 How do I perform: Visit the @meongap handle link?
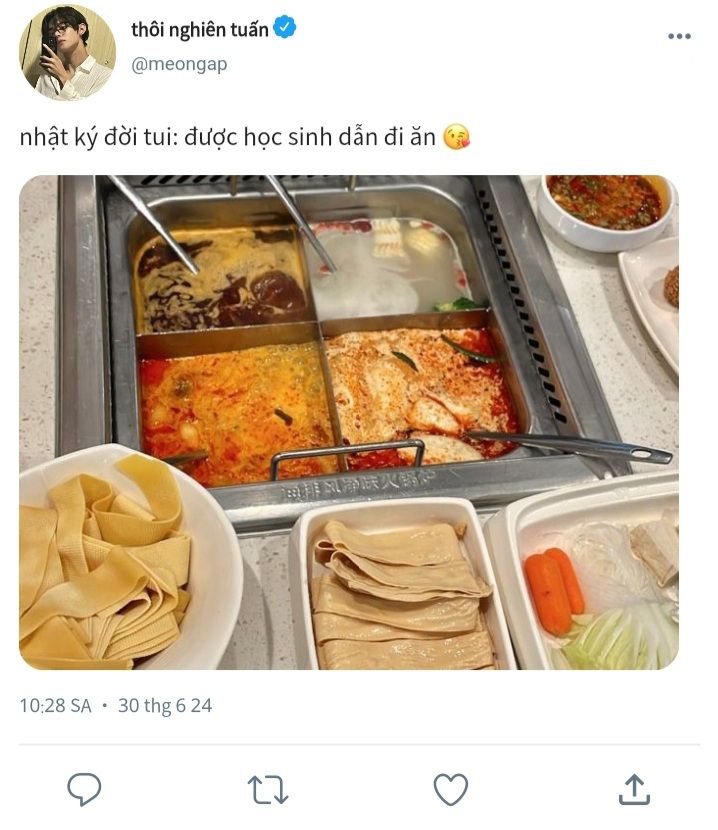179,65
